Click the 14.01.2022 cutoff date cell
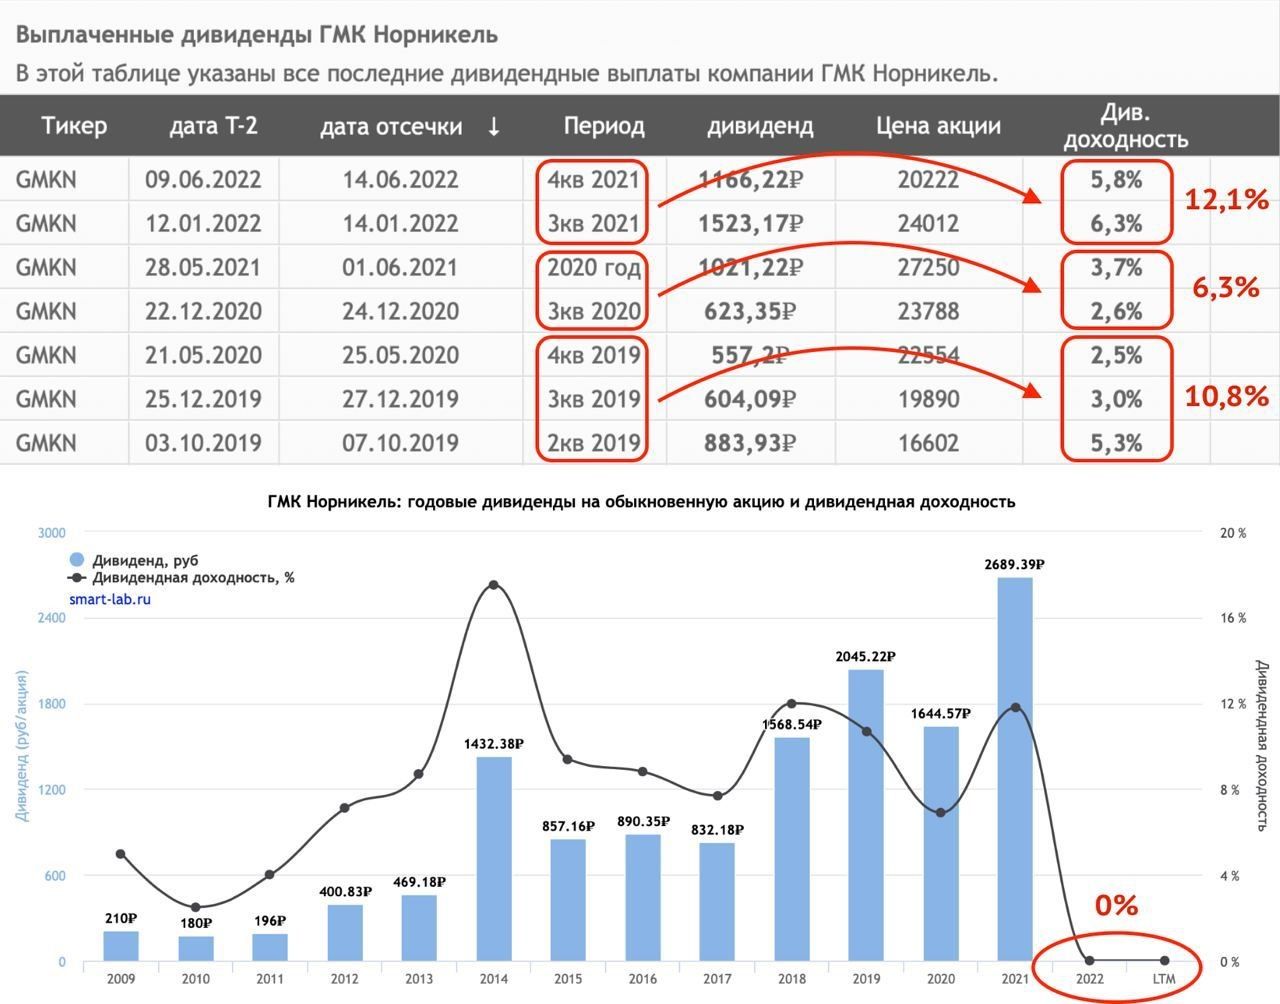Viewport: 1280px width, 1004px height. (400, 224)
